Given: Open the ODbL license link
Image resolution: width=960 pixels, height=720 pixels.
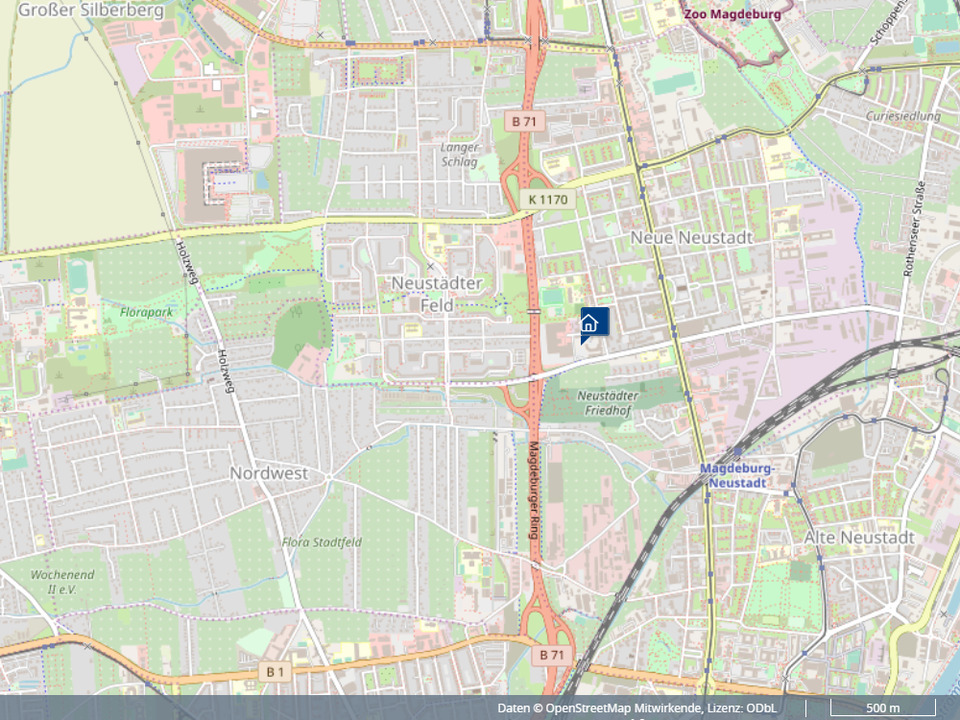Looking at the screenshot, I should pyautogui.click(x=760, y=708).
